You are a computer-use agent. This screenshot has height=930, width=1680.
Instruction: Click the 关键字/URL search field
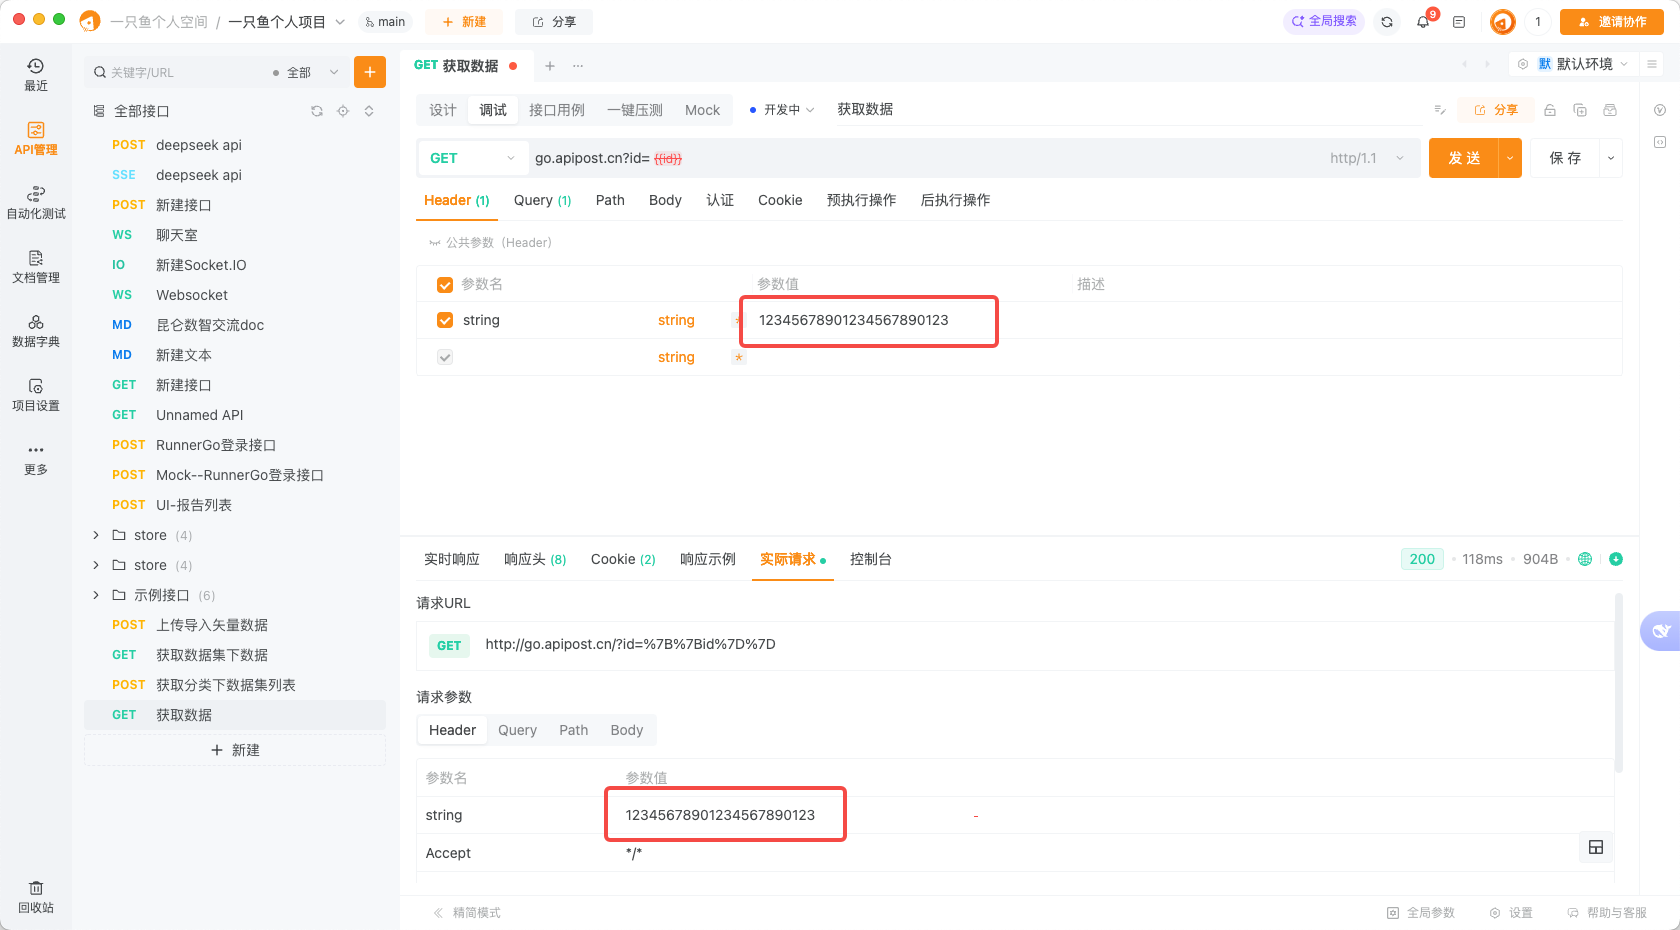coord(180,72)
